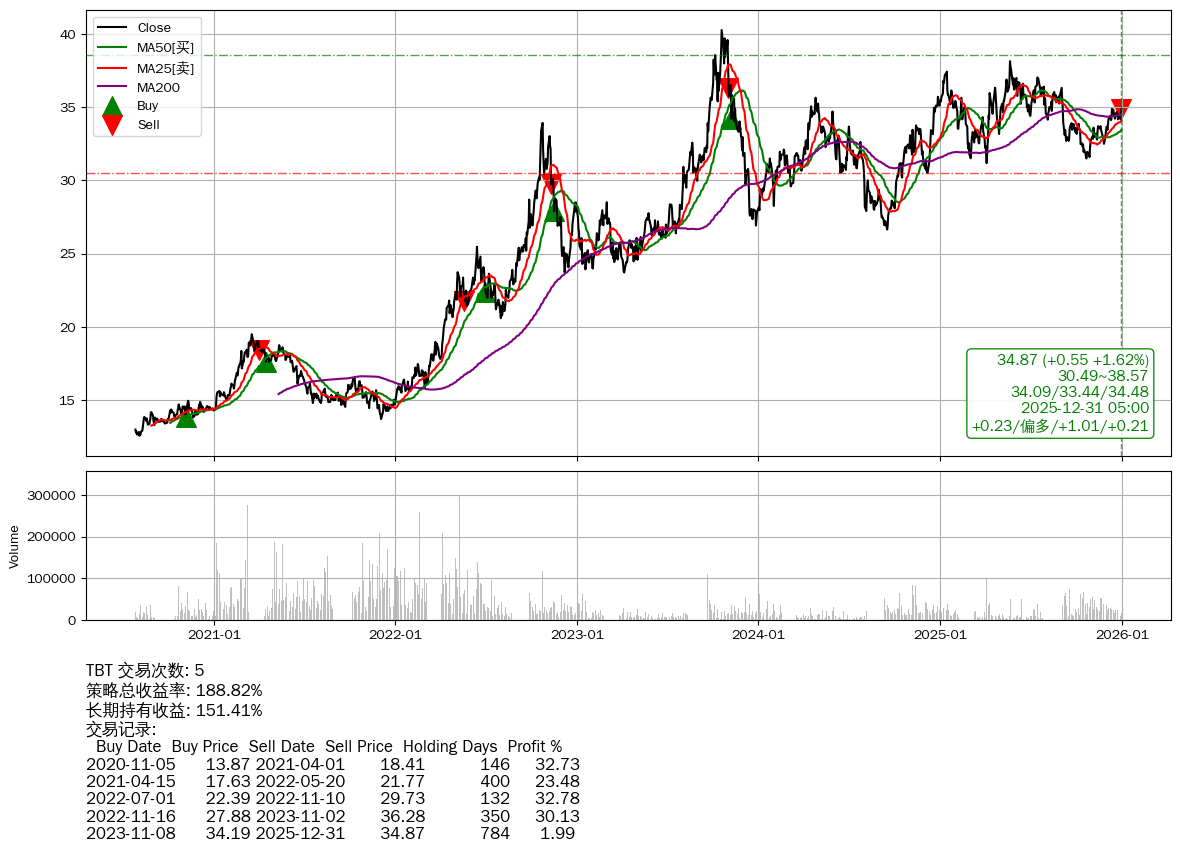The width and height of the screenshot is (1180, 852).
Task: Select the trade row with Buy Date 2020-11-05
Action: click(332, 765)
